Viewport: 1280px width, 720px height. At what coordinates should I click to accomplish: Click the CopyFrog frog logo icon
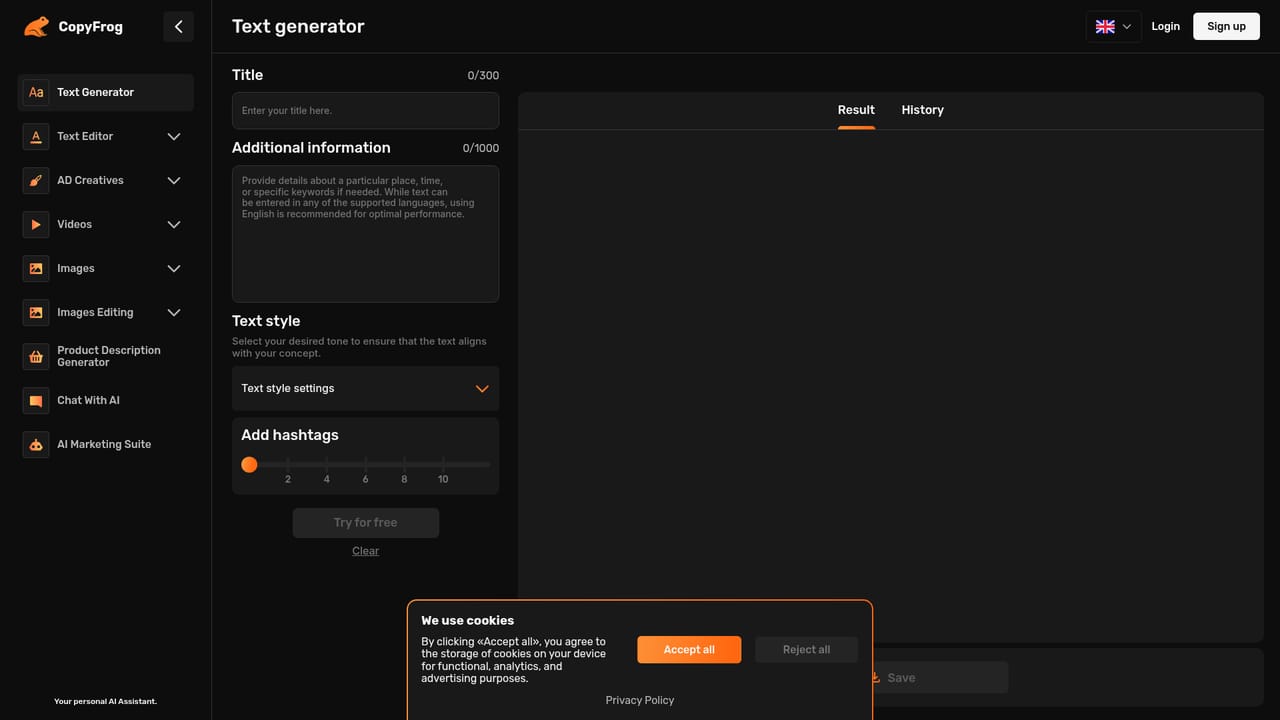[36, 27]
